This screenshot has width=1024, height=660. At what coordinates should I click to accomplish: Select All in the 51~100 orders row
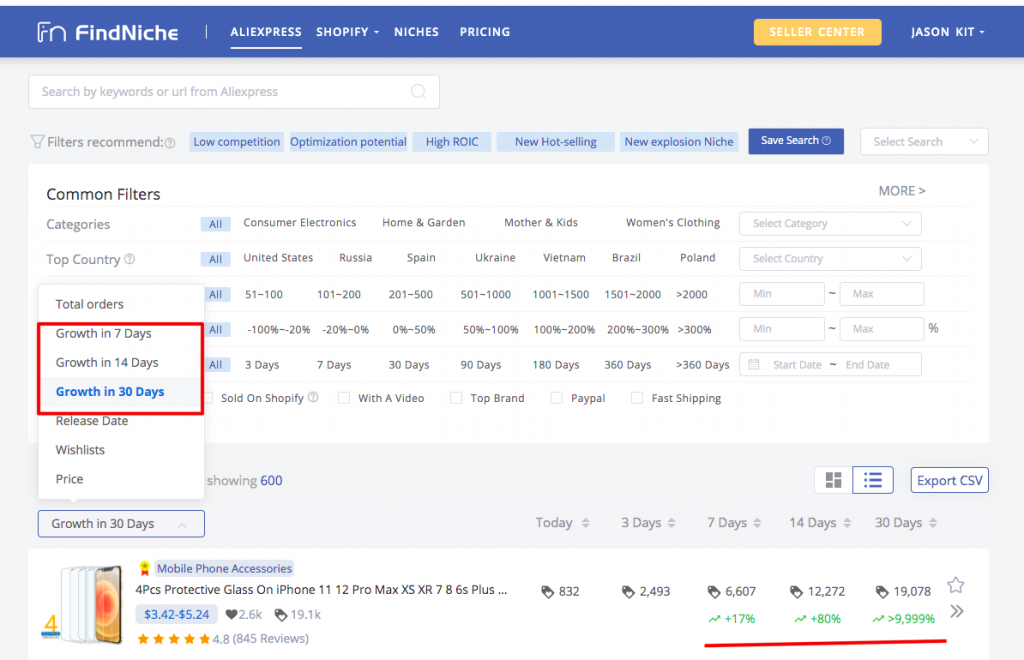[216, 294]
